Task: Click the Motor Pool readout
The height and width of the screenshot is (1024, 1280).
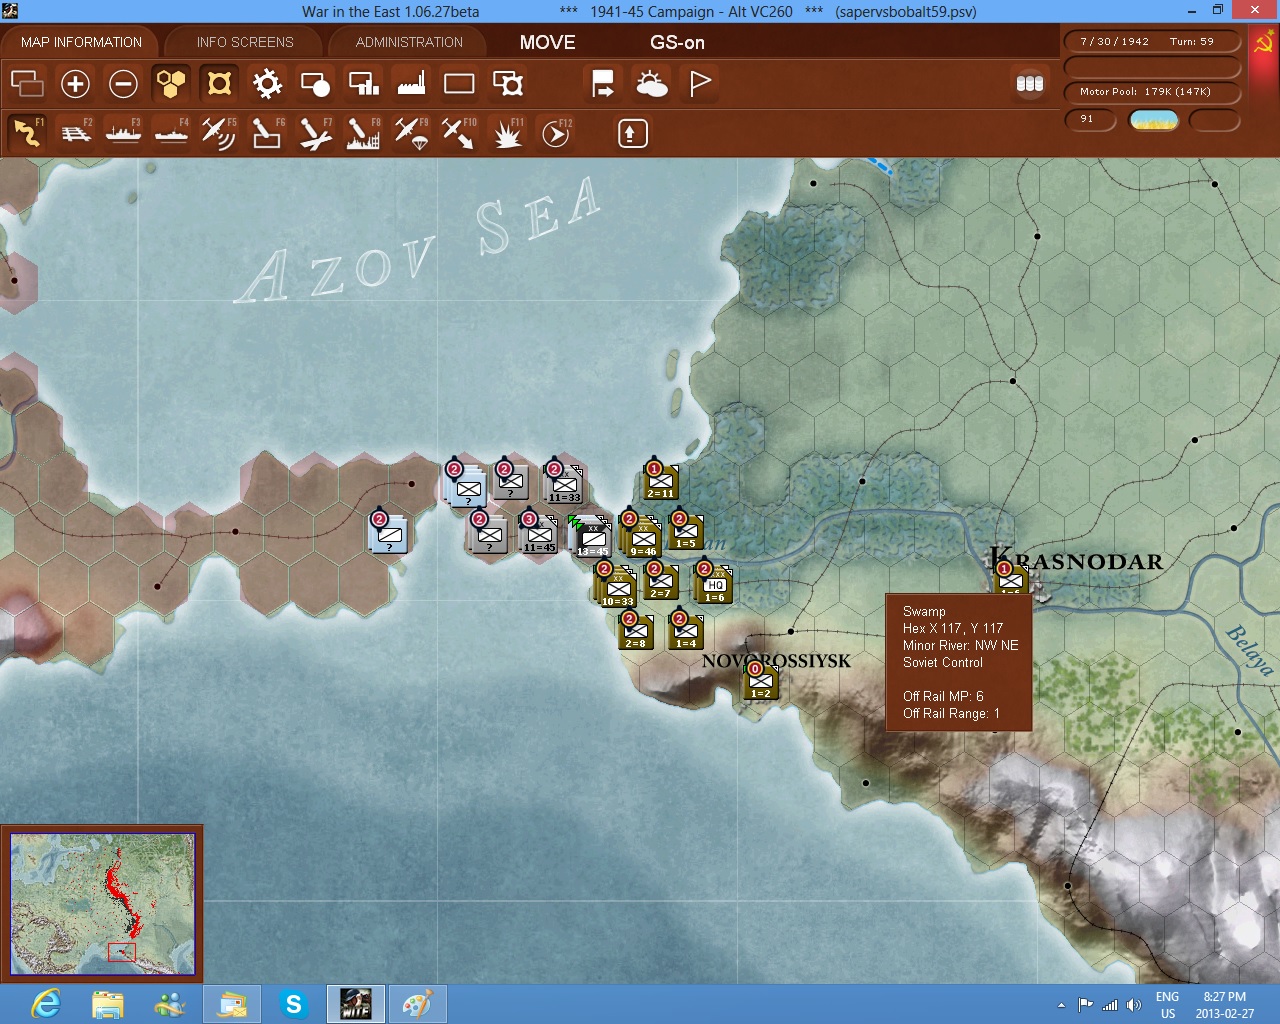Action: coord(1152,92)
